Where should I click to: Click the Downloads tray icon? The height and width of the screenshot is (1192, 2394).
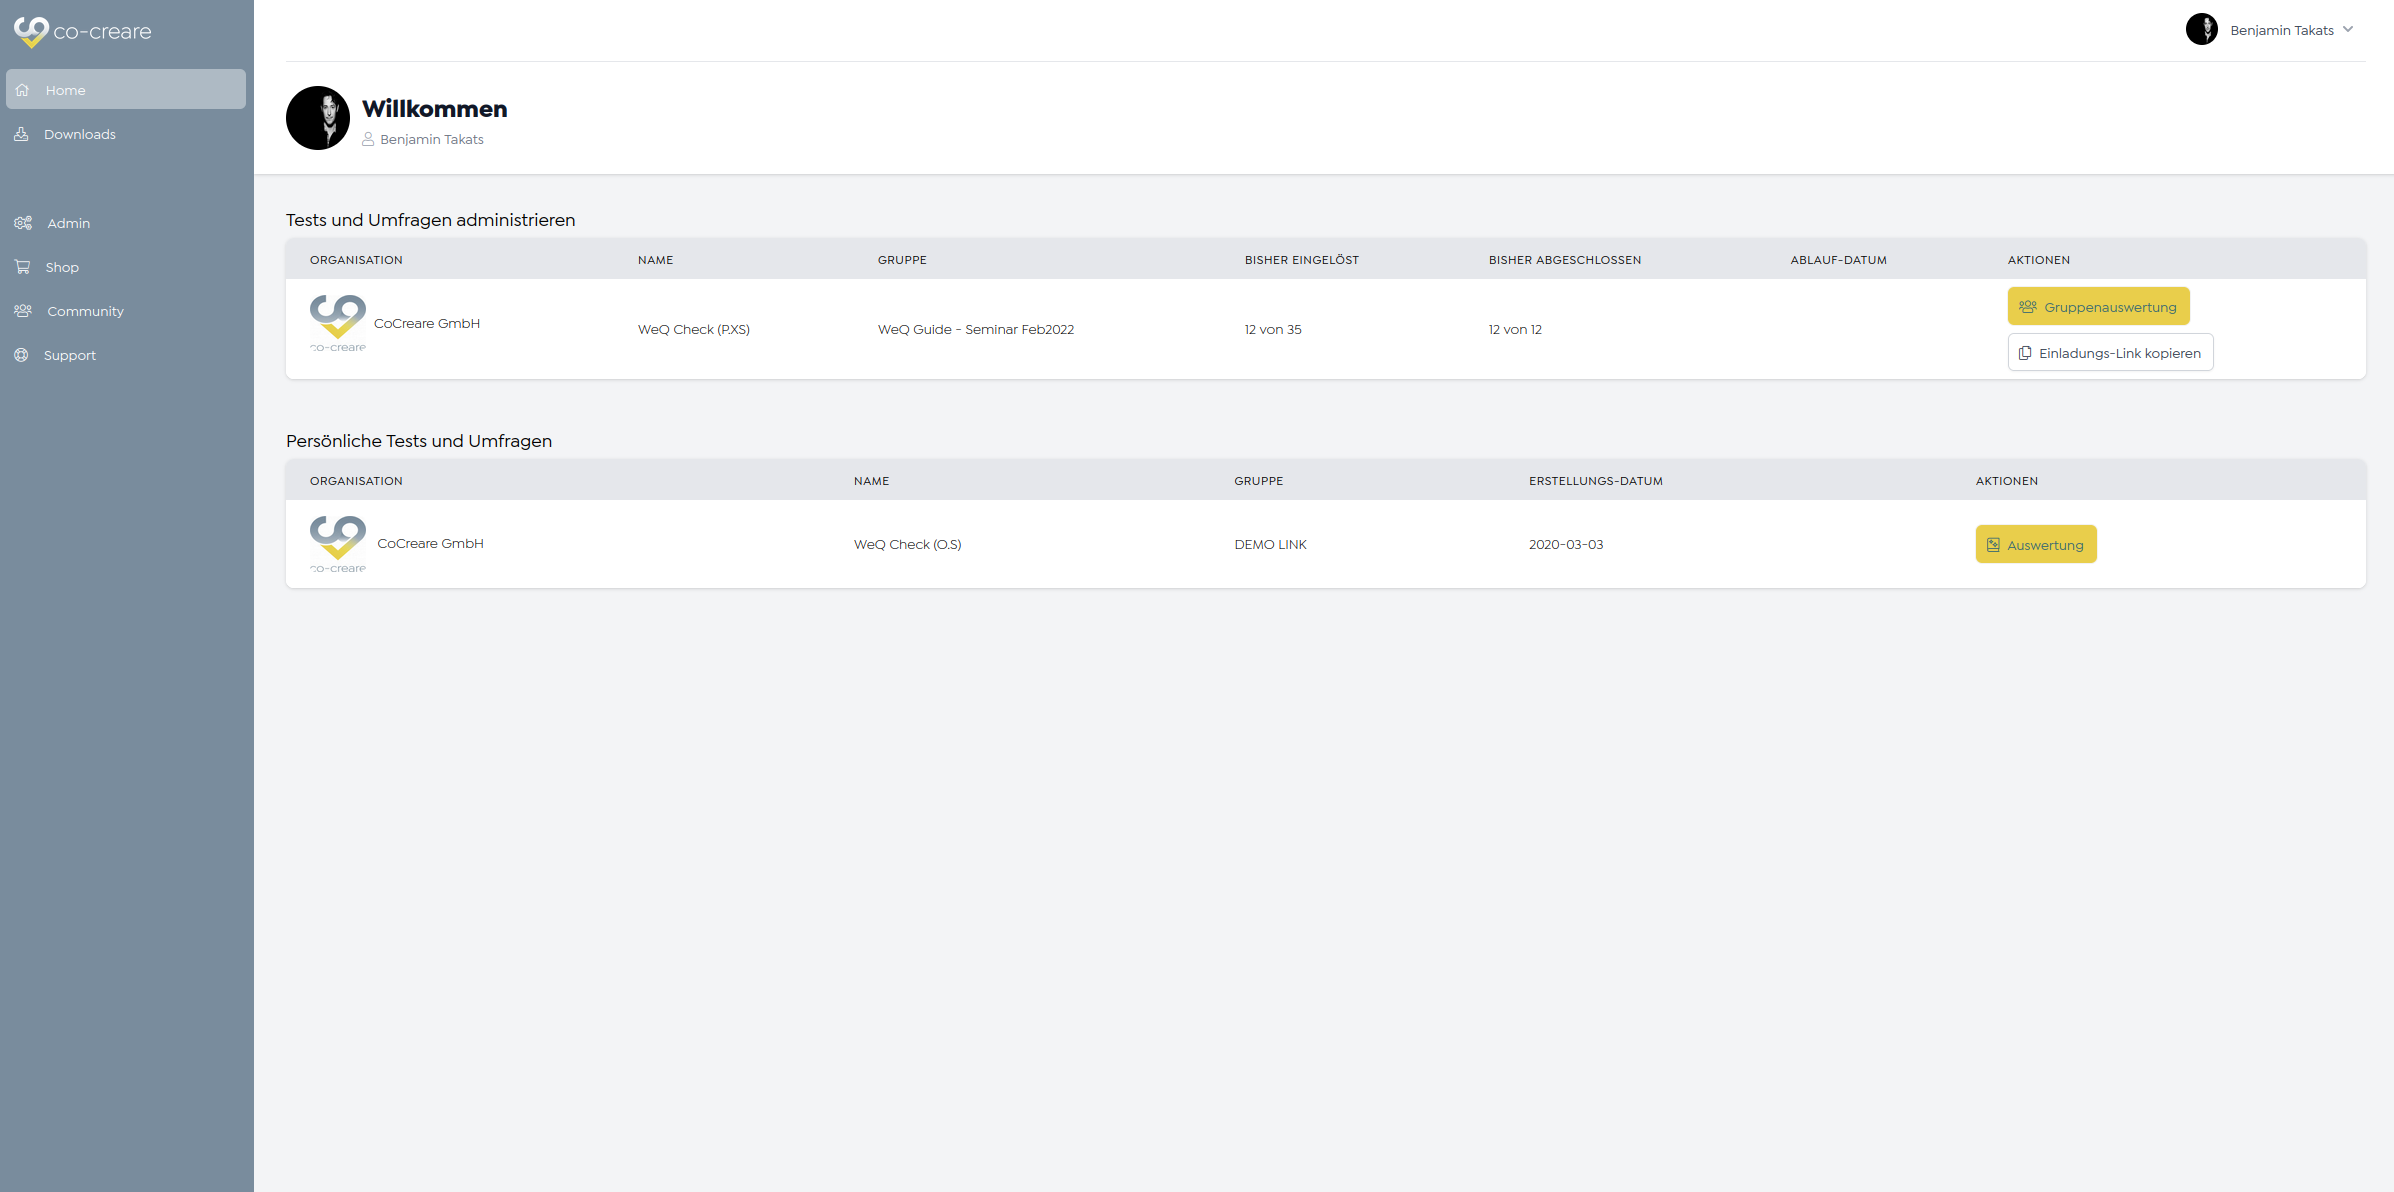[21, 134]
